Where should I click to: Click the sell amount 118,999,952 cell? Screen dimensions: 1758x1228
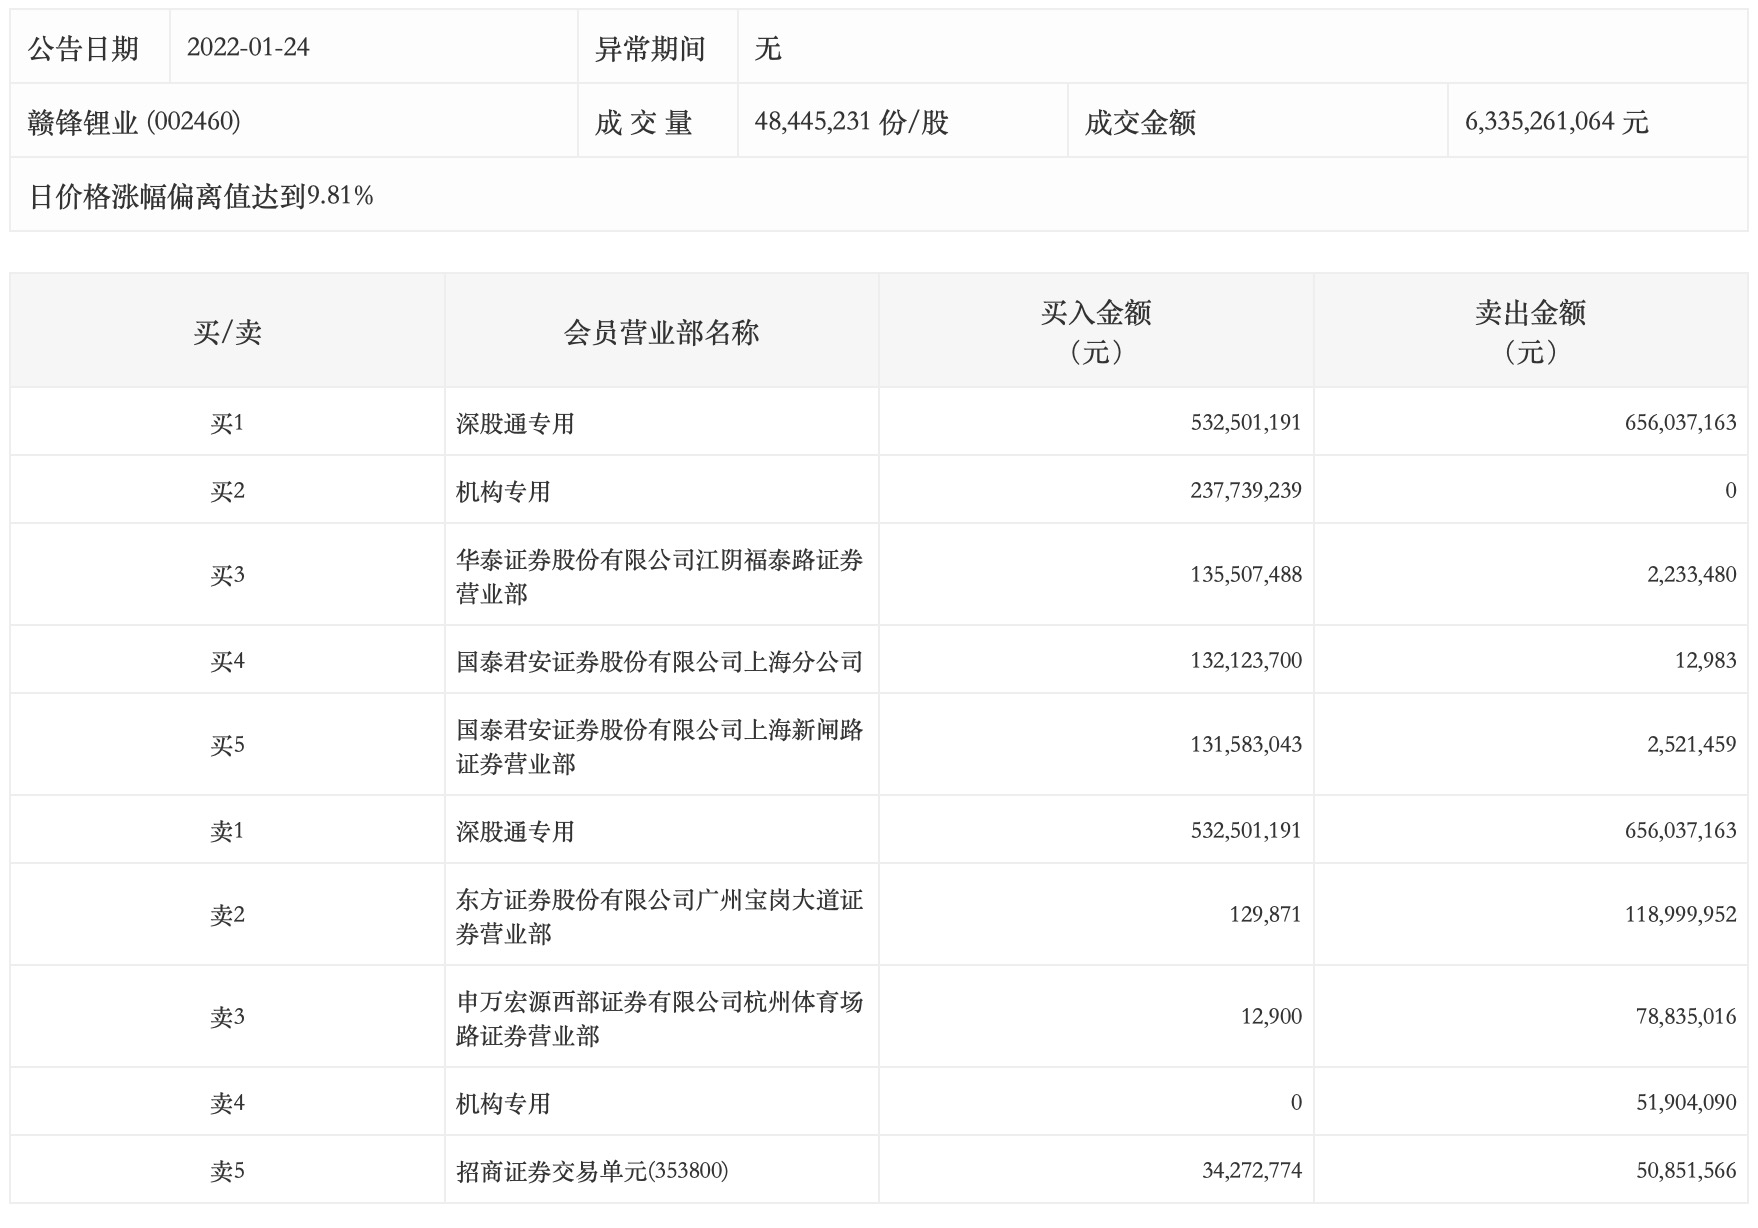coord(1680,915)
